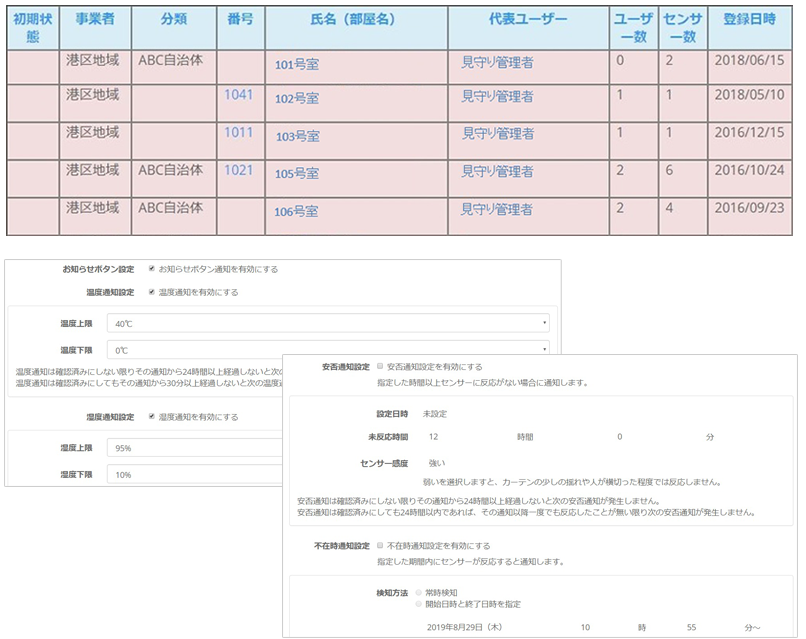The height and width of the screenshot is (639, 806).
Task: Toggle 湿度通知を有効にする checkbox
Action: [x=151, y=416]
